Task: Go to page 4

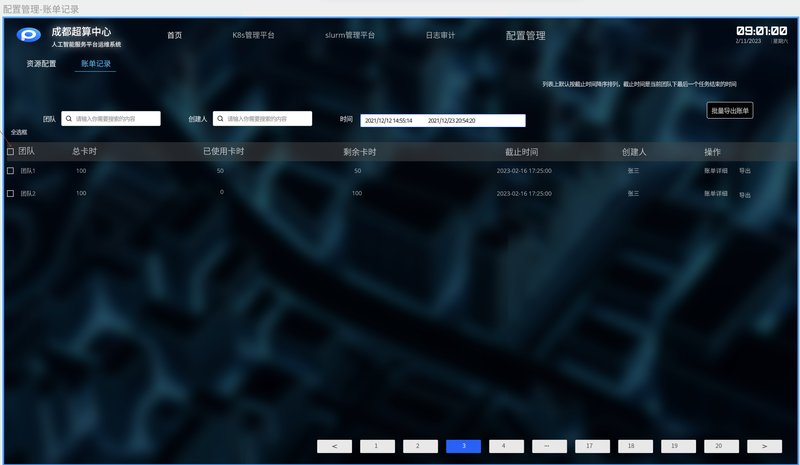Action: (506, 446)
